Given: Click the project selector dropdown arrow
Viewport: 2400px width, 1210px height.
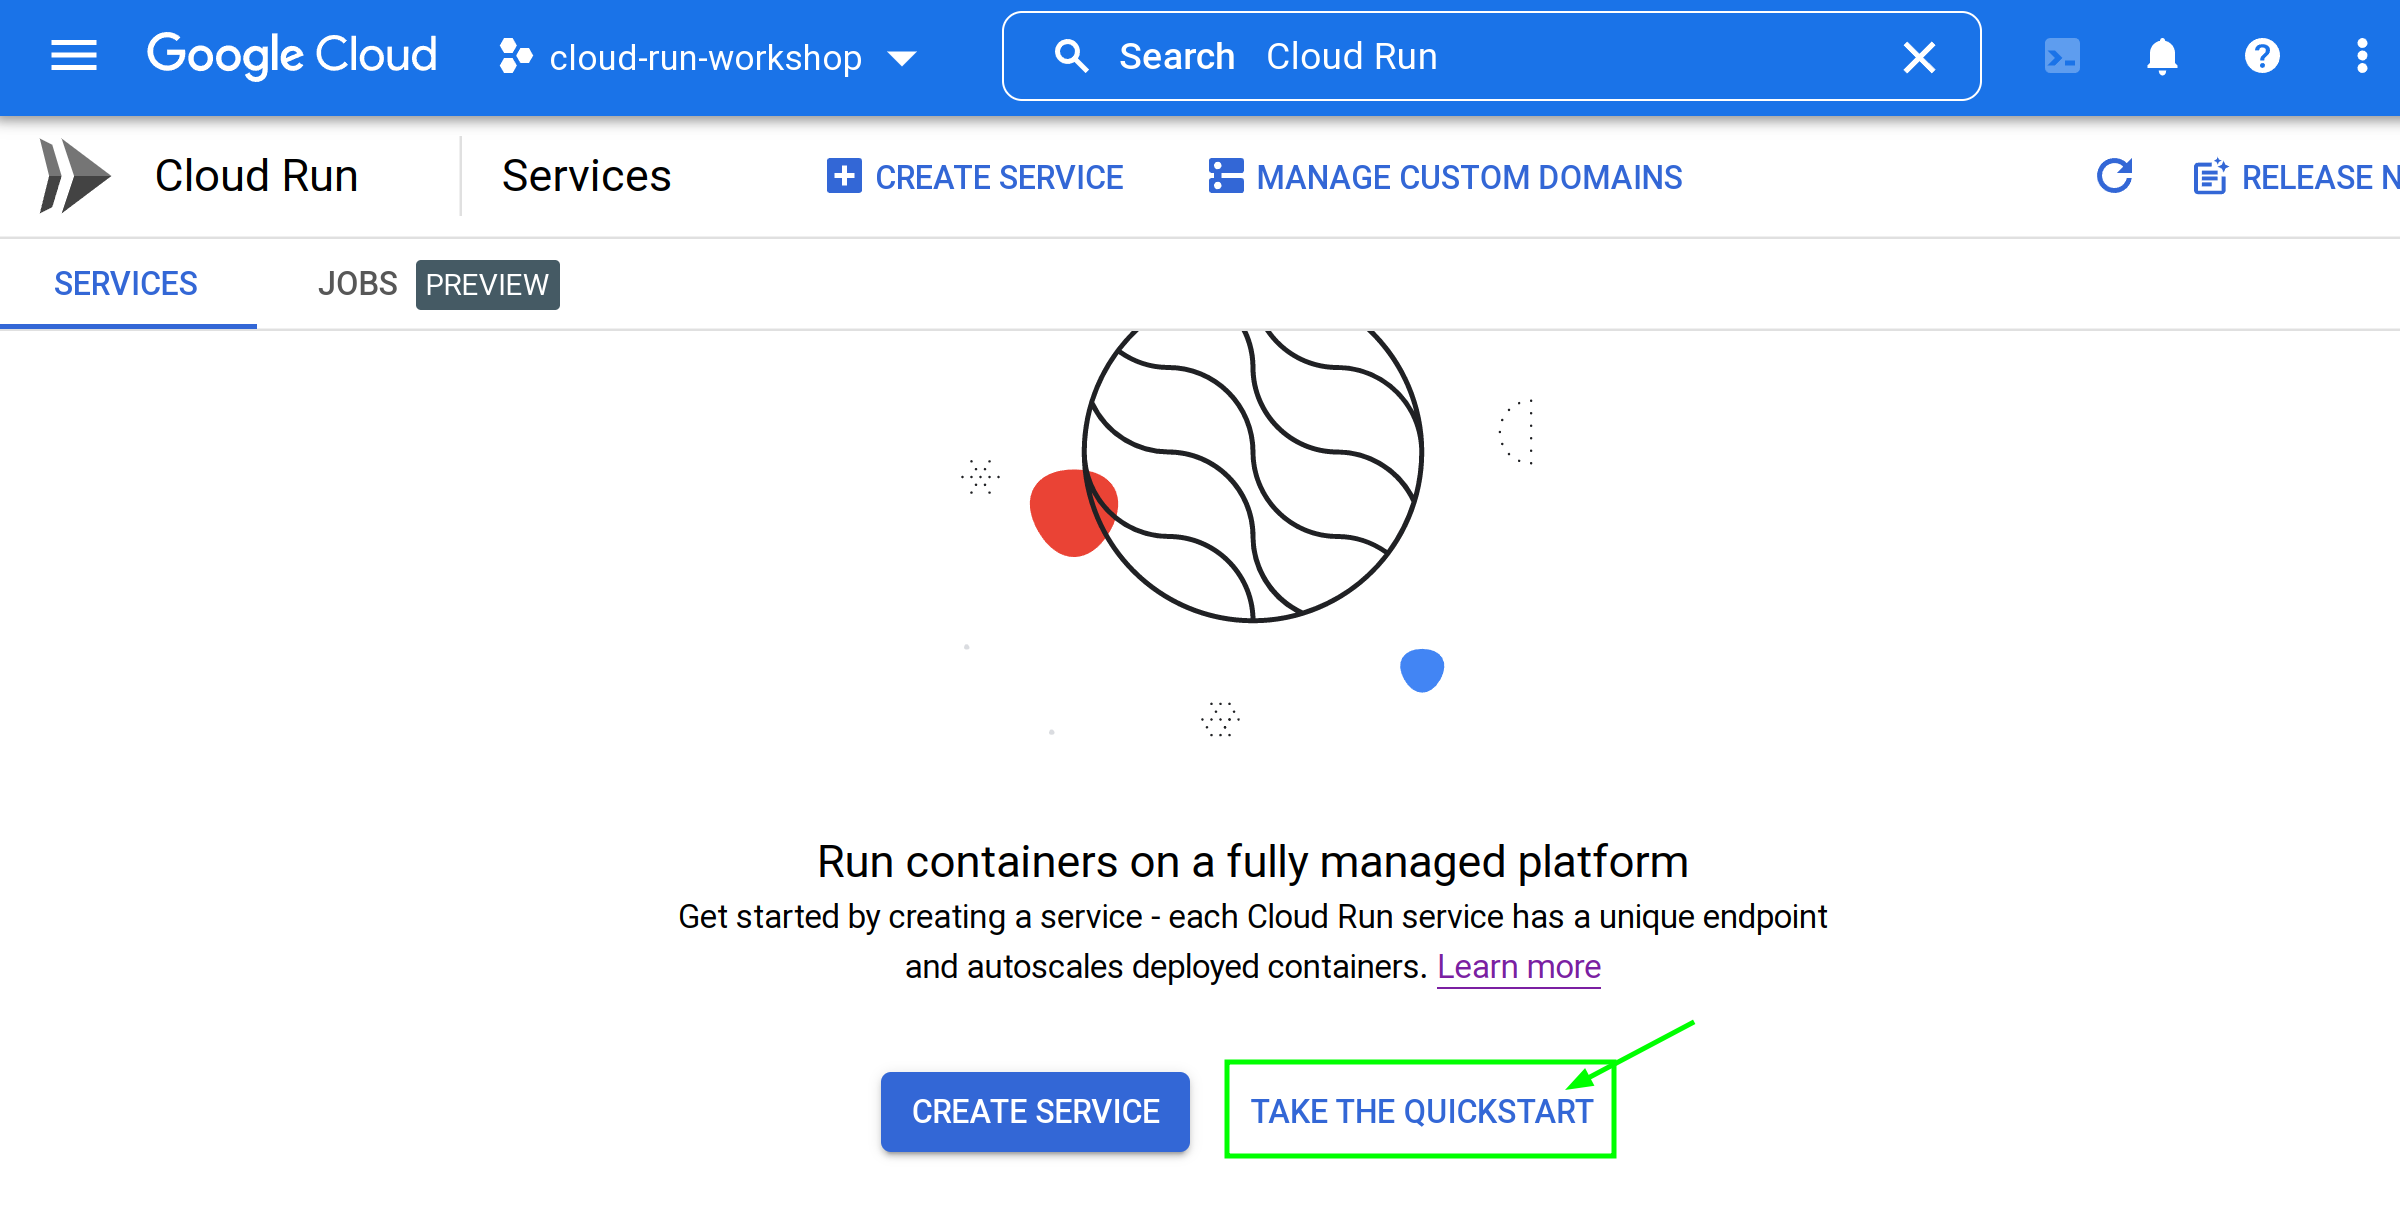Looking at the screenshot, I should point(902,58).
